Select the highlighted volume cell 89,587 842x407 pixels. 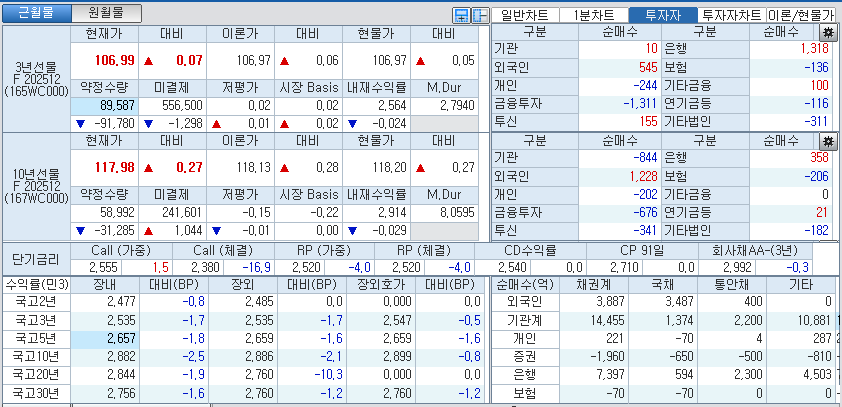coord(104,105)
